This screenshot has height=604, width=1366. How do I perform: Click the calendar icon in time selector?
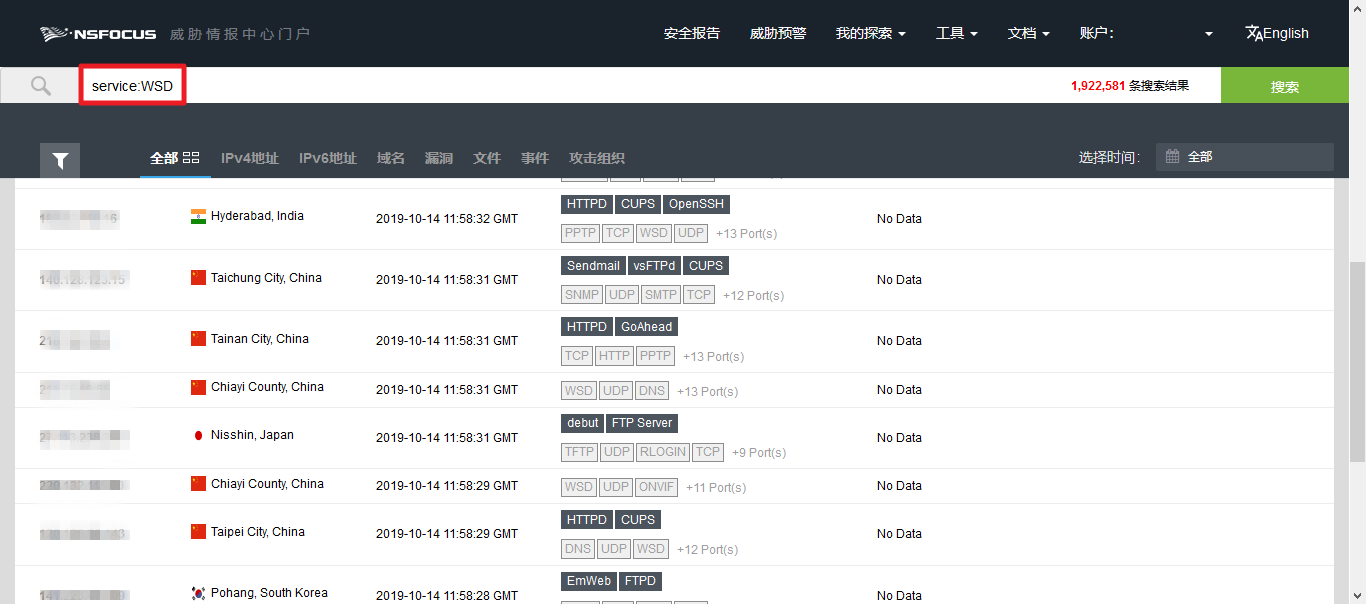point(1173,157)
